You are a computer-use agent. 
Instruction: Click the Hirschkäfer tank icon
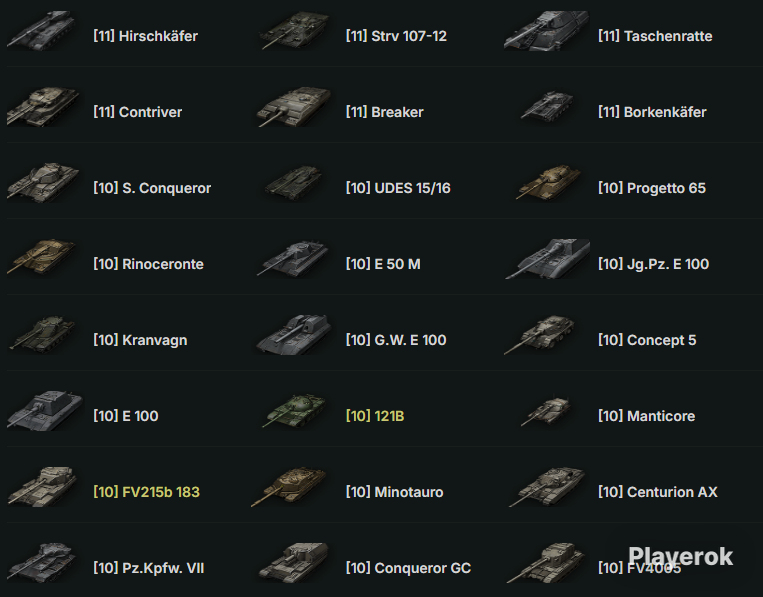(42, 31)
